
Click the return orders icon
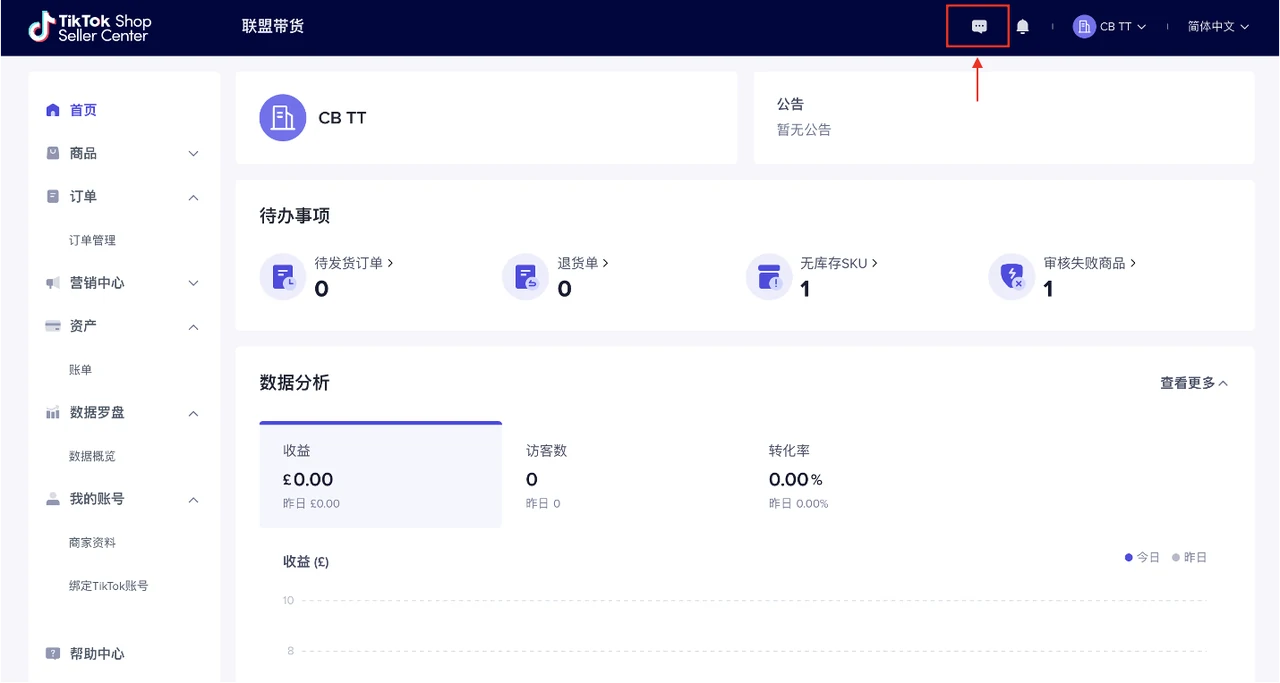(526, 277)
